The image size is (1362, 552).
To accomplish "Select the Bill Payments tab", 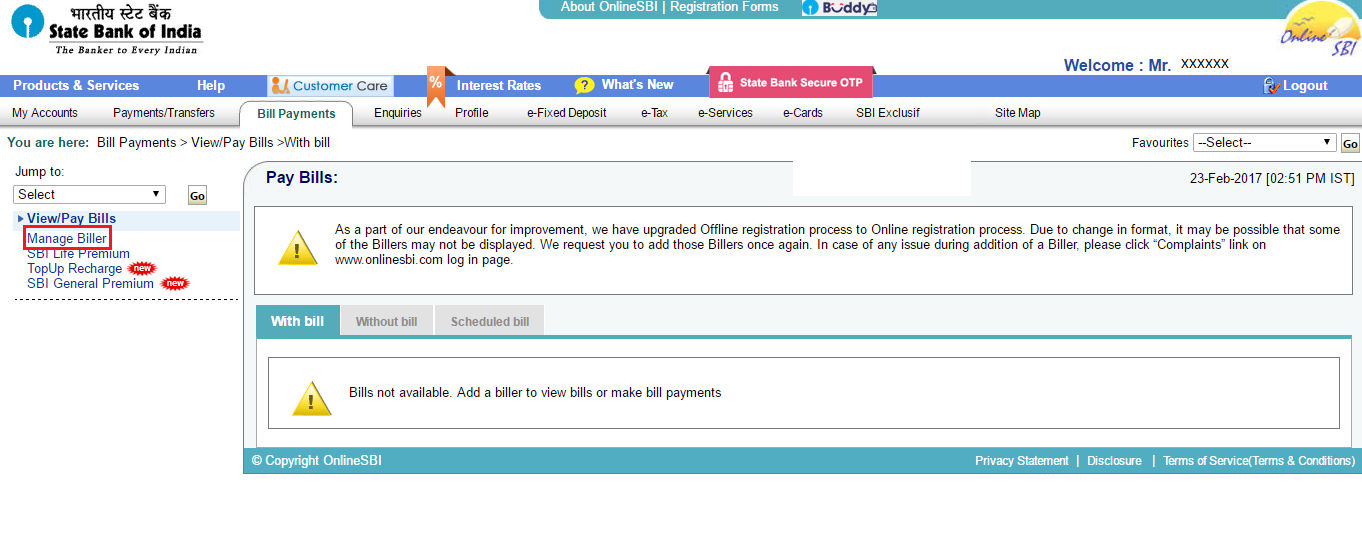I will pyautogui.click(x=296, y=114).
